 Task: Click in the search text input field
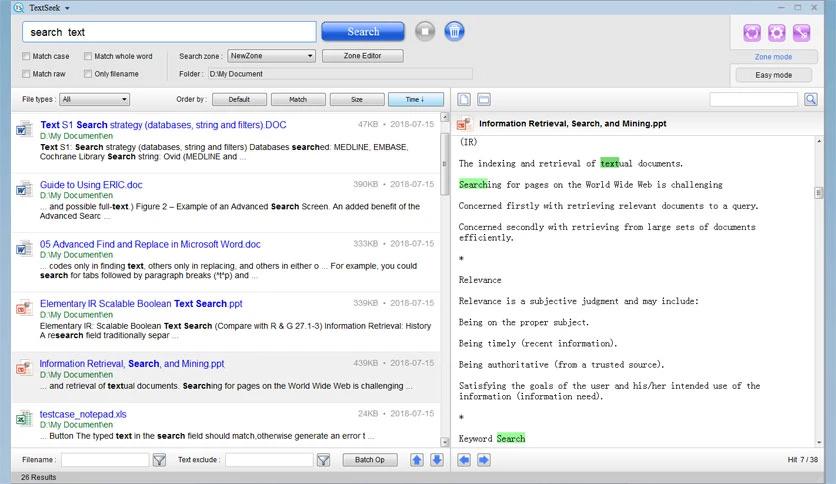tap(168, 32)
